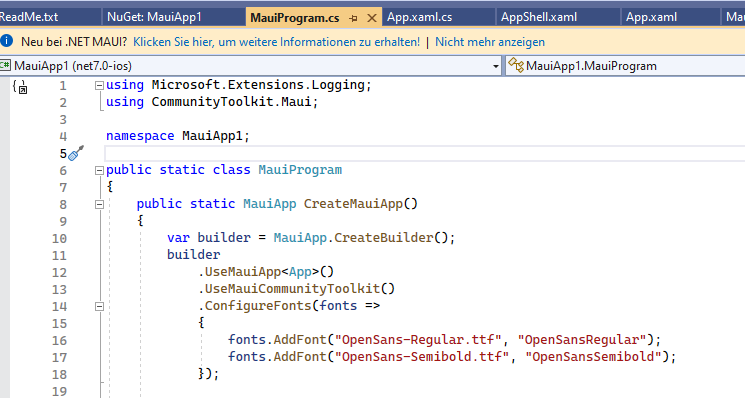Click the namespace MauiApp1 declaration
The width and height of the screenshot is (745, 398).
178,136
